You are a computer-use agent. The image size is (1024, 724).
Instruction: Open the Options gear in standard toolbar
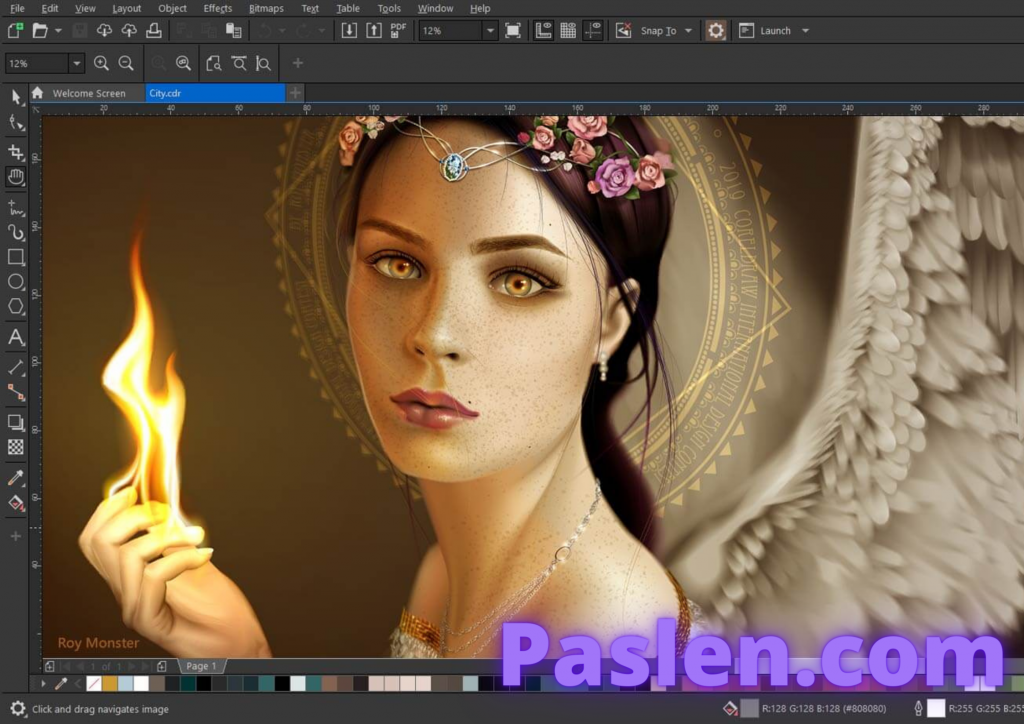click(x=716, y=30)
